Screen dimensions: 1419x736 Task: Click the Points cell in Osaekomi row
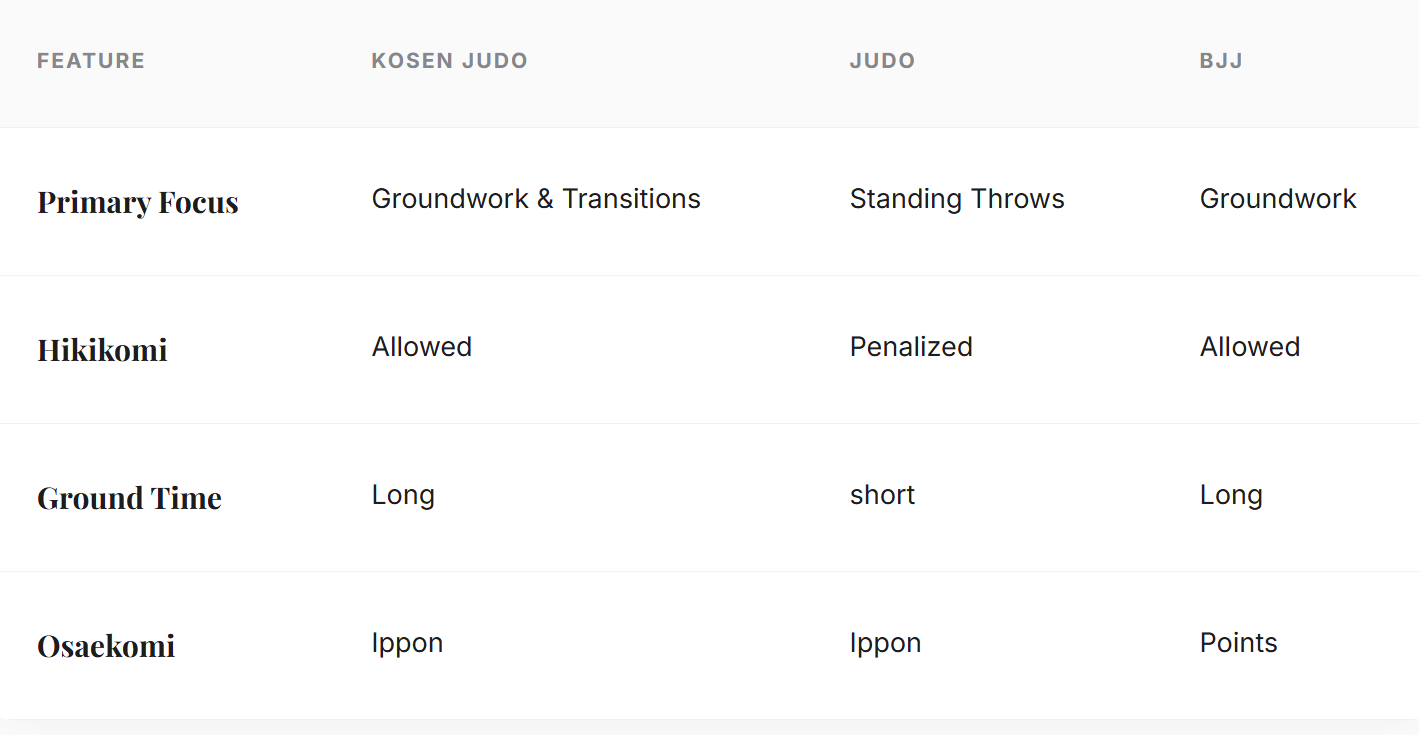[x=1239, y=643]
